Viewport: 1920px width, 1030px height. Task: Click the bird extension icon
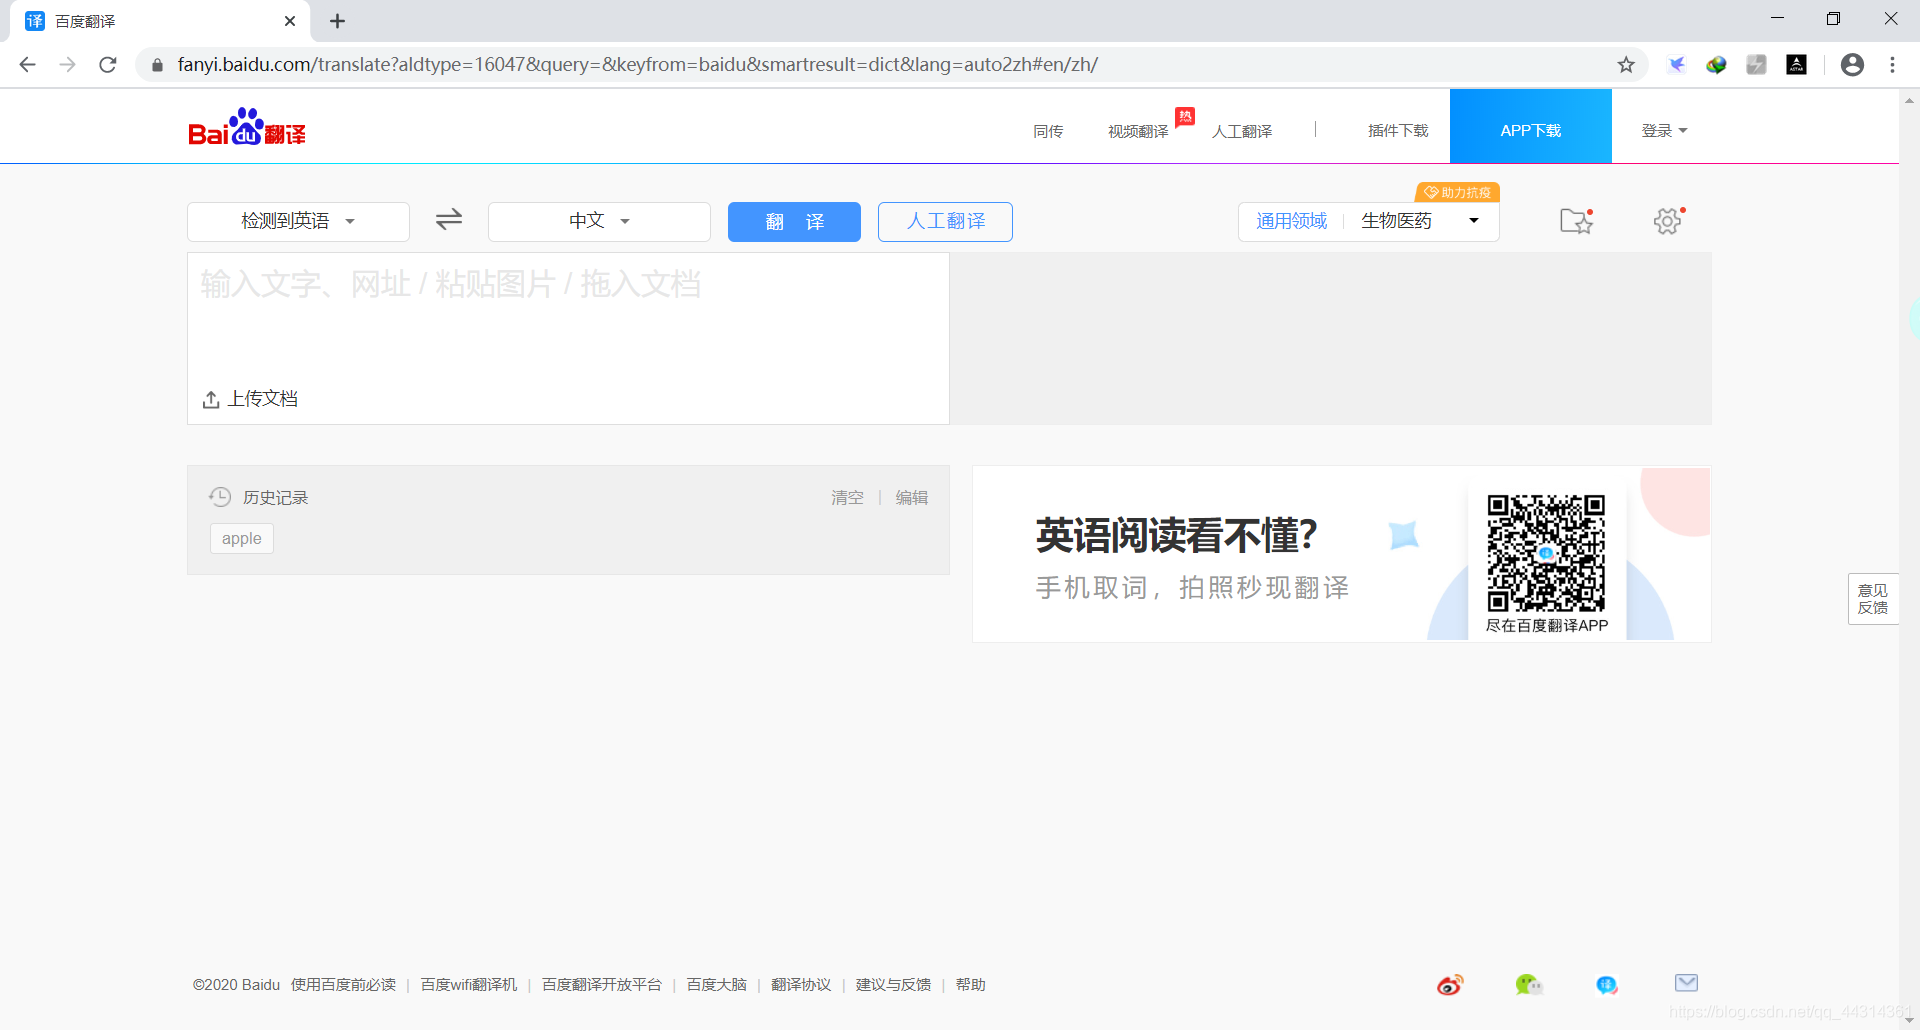click(x=1677, y=65)
